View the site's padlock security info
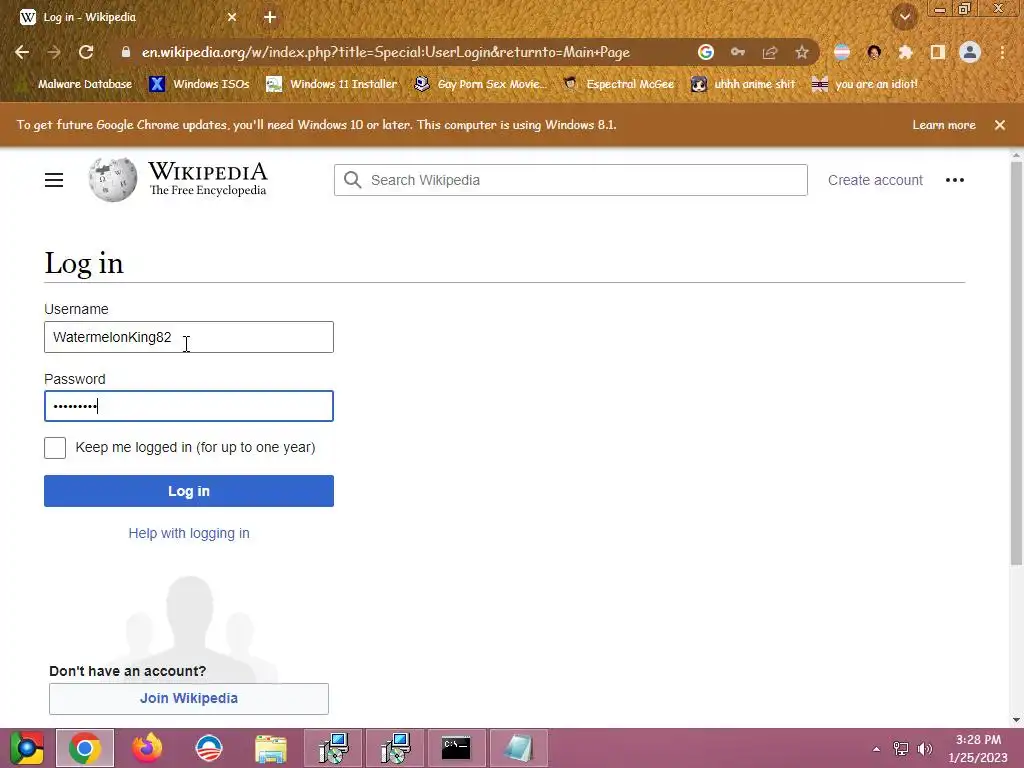Viewport: 1024px width, 768px height. [x=125, y=52]
